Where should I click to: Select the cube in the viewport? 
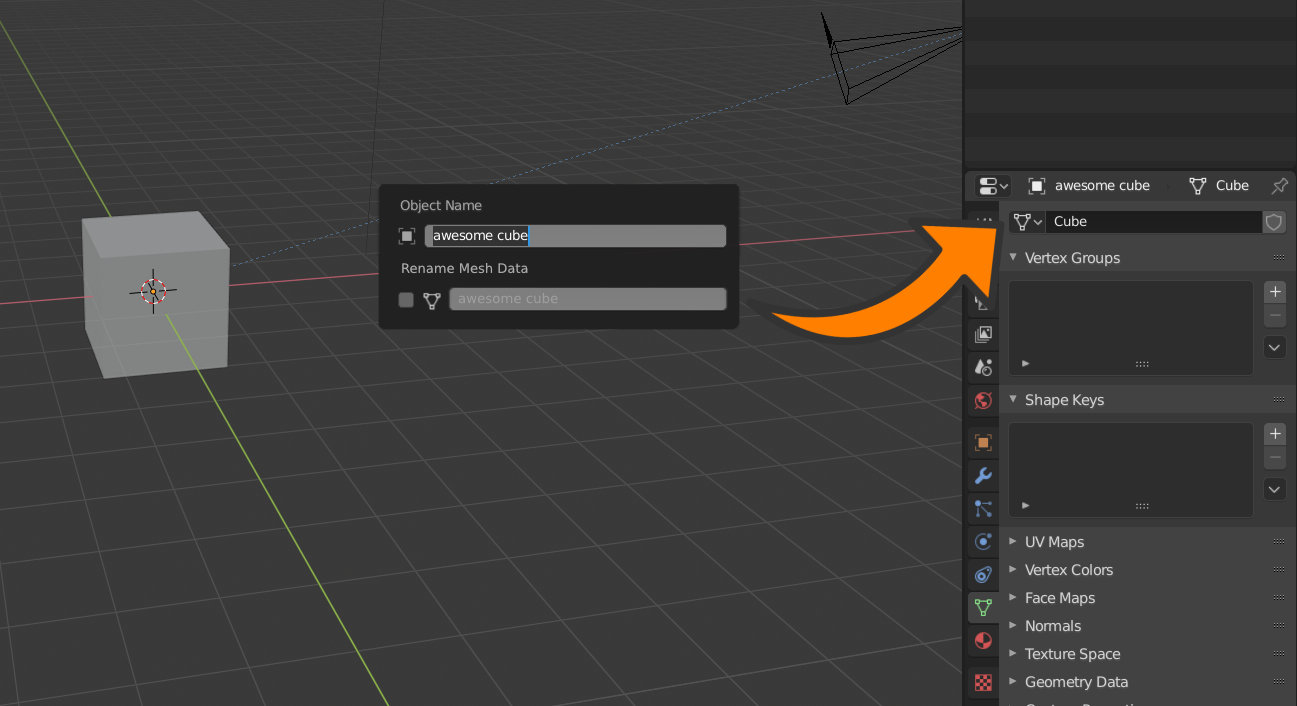[x=156, y=295]
